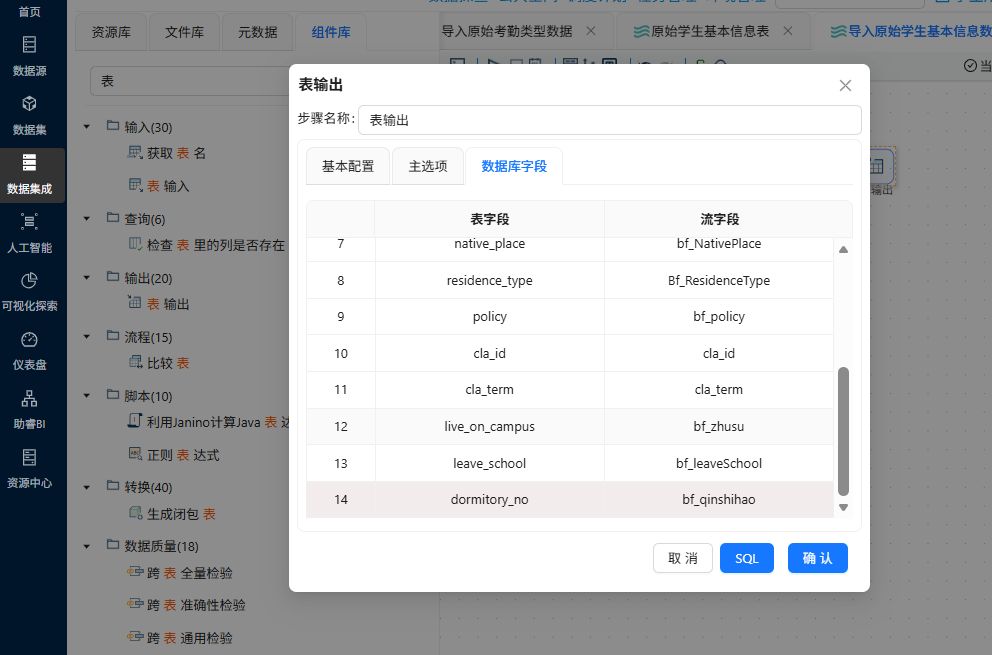The height and width of the screenshot is (655, 992).
Task: Open the 主选项 dialog tab
Action: coord(428,166)
